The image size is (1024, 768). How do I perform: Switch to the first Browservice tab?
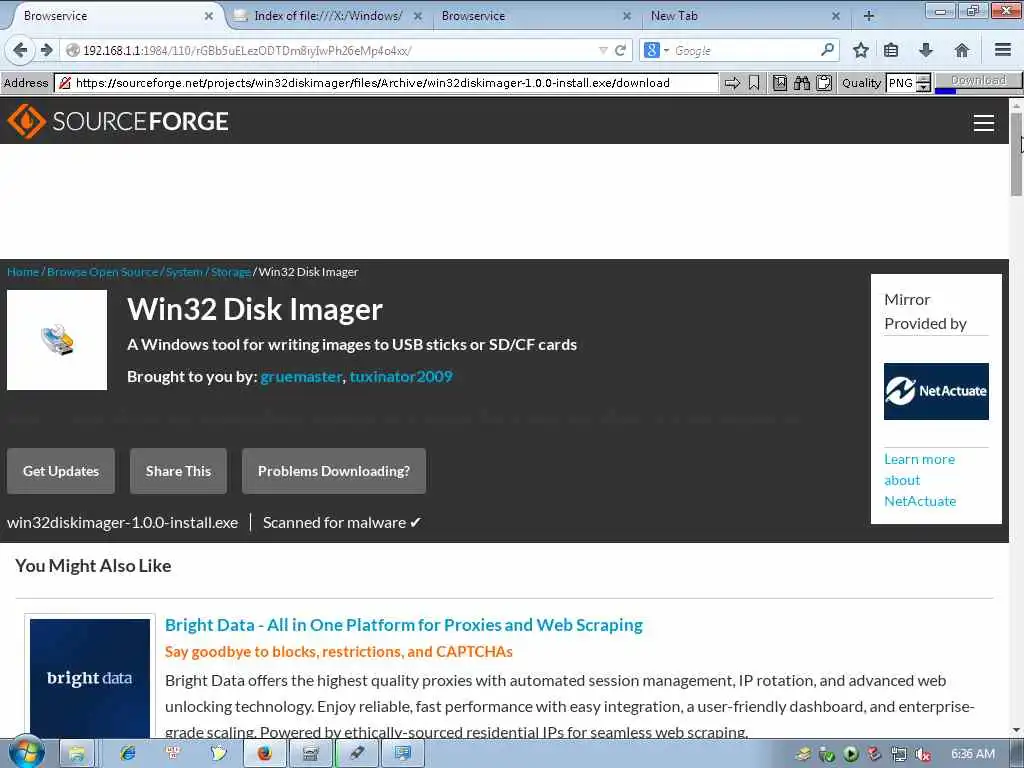(x=111, y=16)
